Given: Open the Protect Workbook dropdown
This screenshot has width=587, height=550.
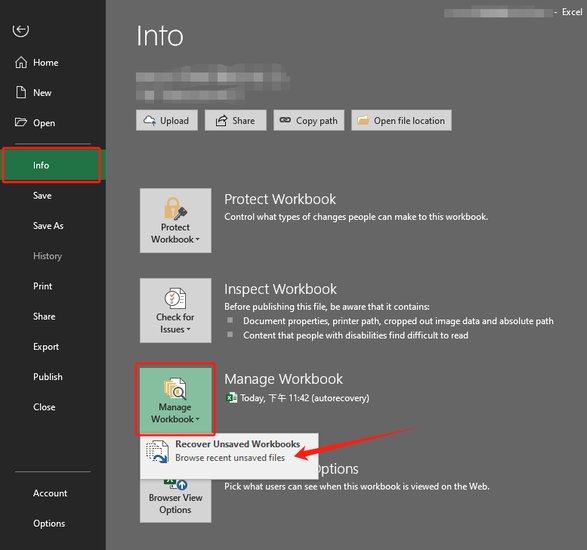Looking at the screenshot, I should click(x=176, y=221).
